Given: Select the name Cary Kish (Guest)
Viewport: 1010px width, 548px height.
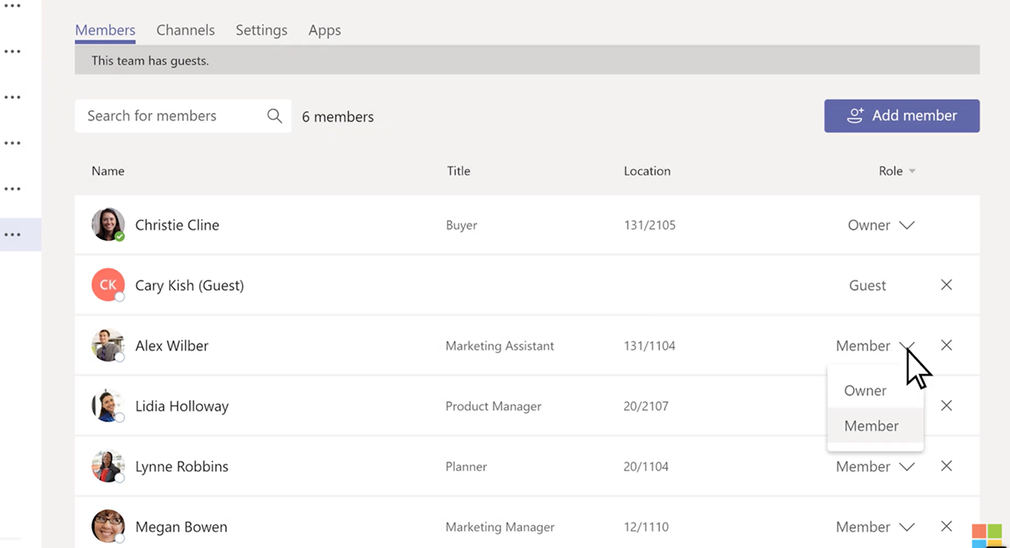Looking at the screenshot, I should pyautogui.click(x=189, y=286).
